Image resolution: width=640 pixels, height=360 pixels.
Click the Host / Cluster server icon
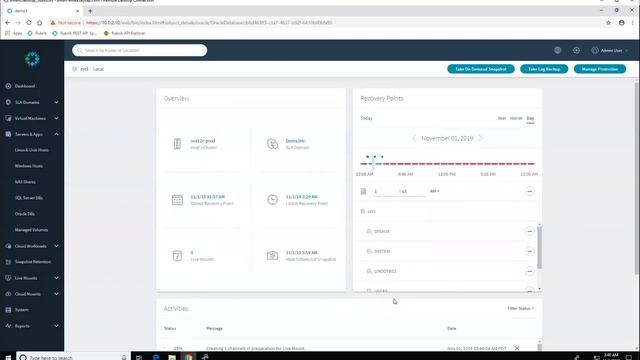tap(177, 144)
